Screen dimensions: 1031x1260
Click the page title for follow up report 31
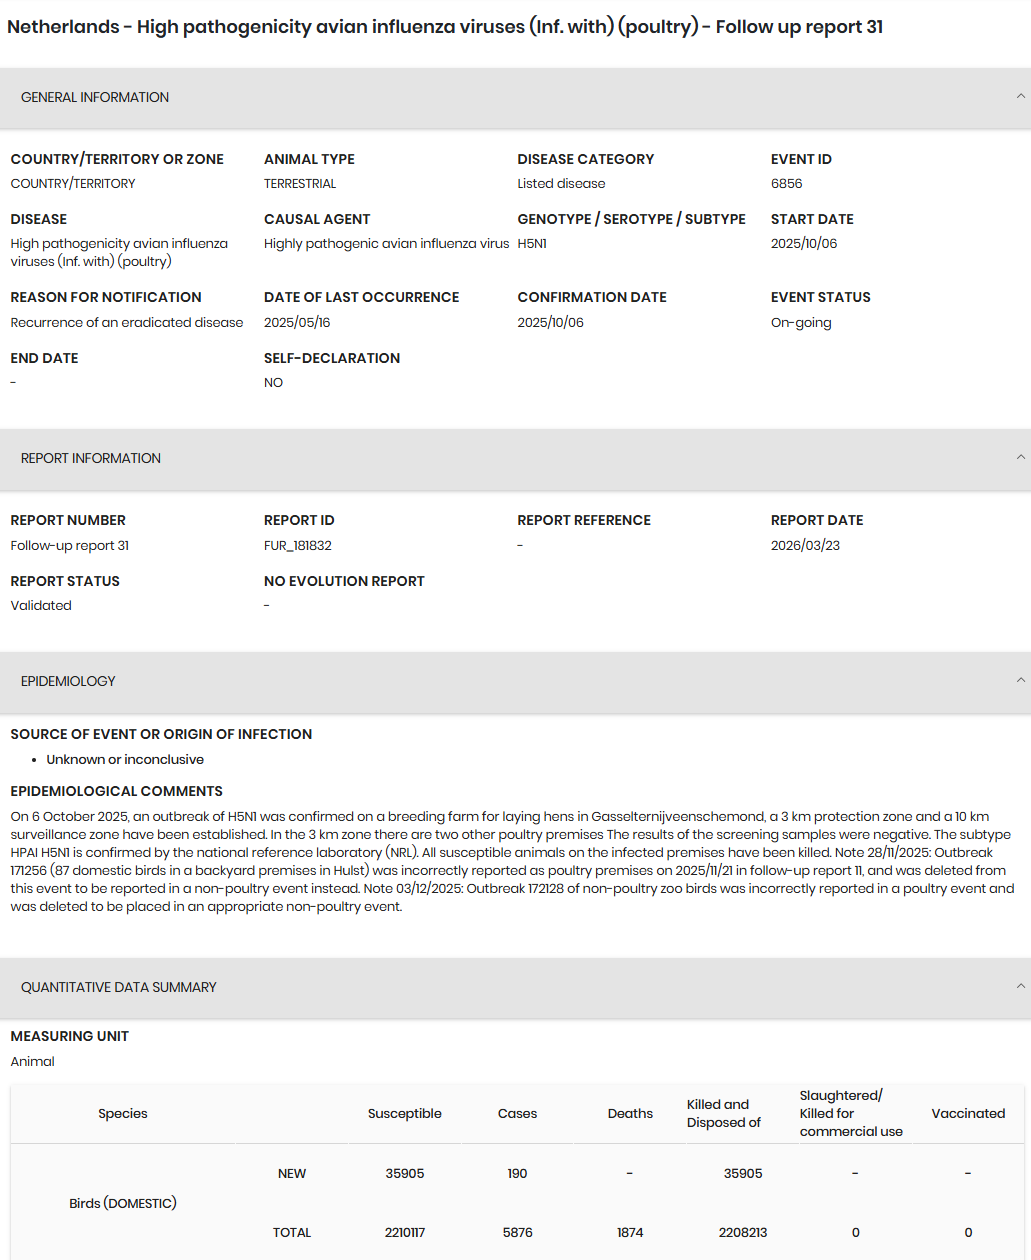(x=445, y=27)
